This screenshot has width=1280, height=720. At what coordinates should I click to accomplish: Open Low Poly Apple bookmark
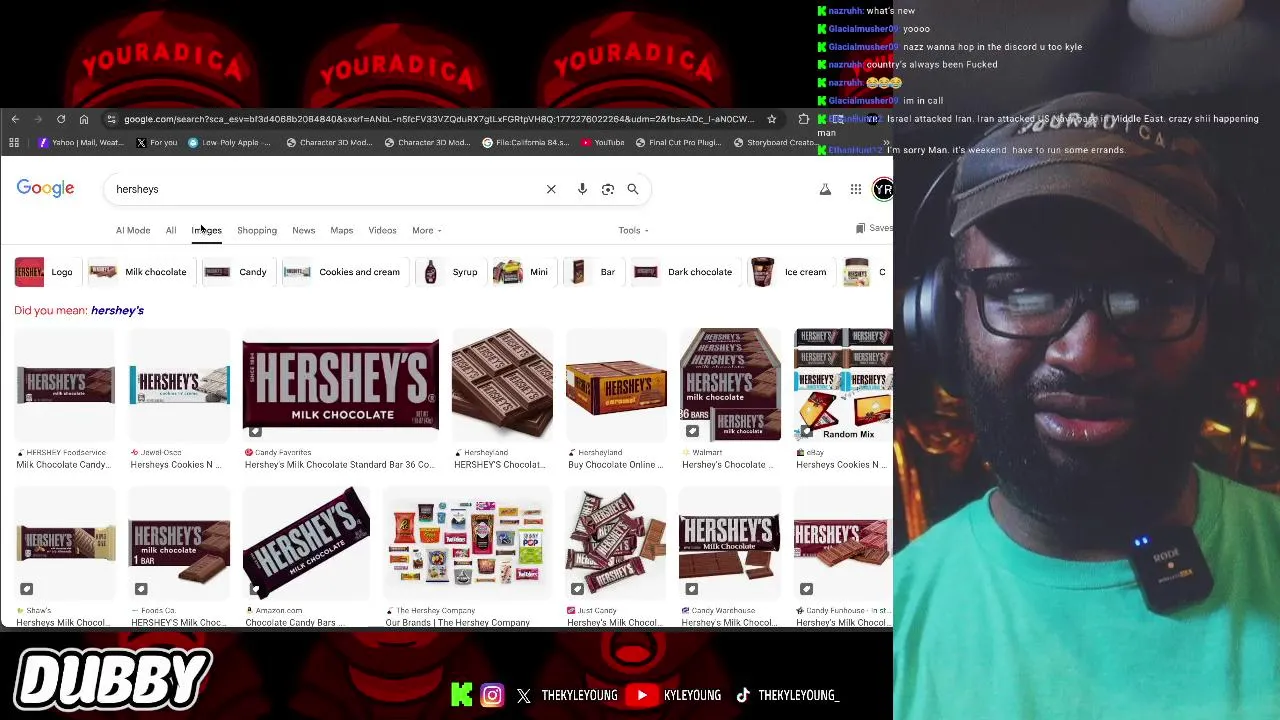coord(229,143)
